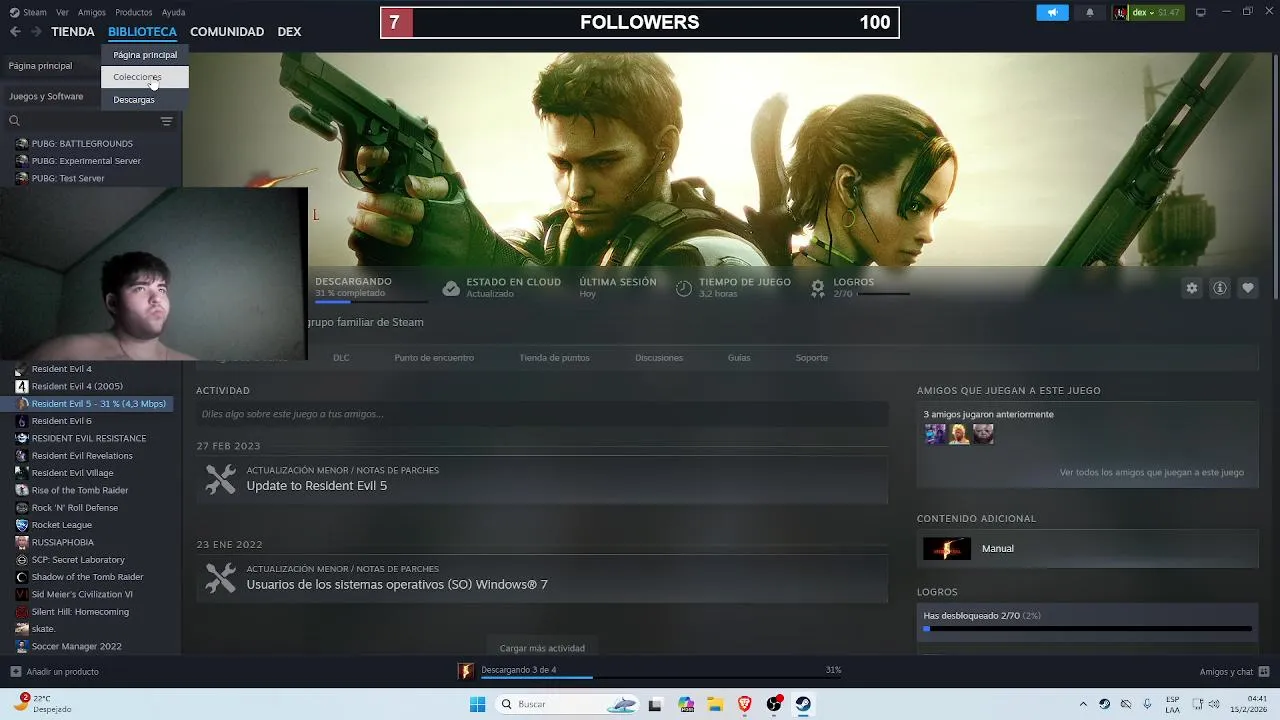Image resolution: width=1280 pixels, height=720 pixels.
Task: Open the game info icon
Action: pos(1220,288)
